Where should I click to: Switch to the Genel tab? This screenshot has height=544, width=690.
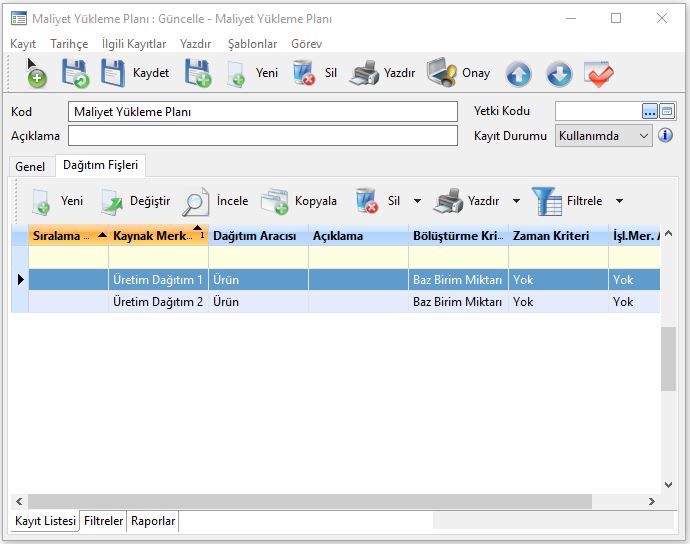point(30,167)
